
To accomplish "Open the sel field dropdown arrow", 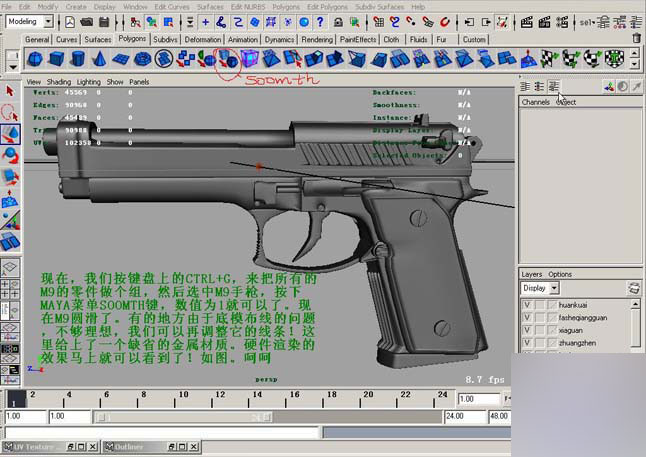I will click(594, 23).
